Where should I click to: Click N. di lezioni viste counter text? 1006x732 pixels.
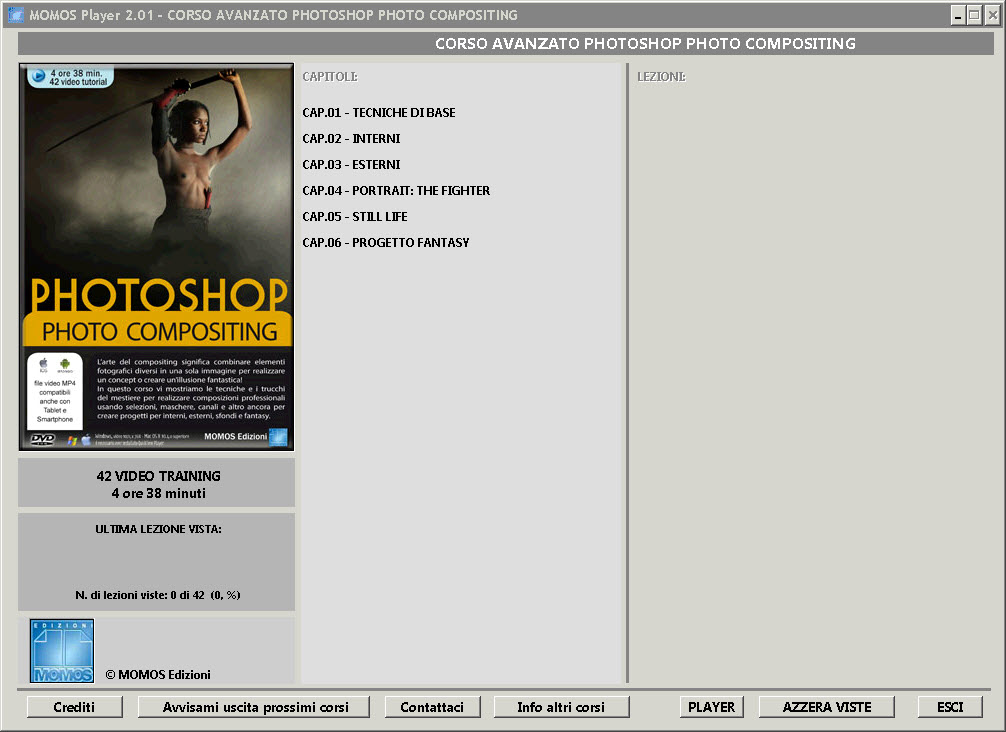click(158, 595)
